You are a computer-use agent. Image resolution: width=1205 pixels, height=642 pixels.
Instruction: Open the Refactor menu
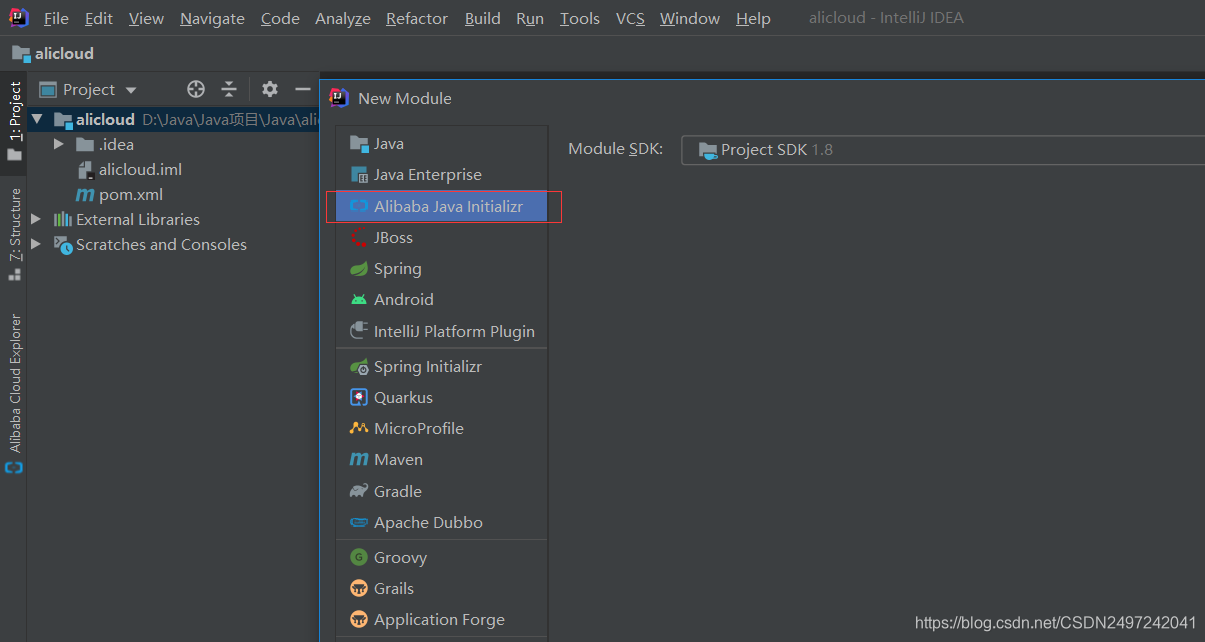point(417,18)
